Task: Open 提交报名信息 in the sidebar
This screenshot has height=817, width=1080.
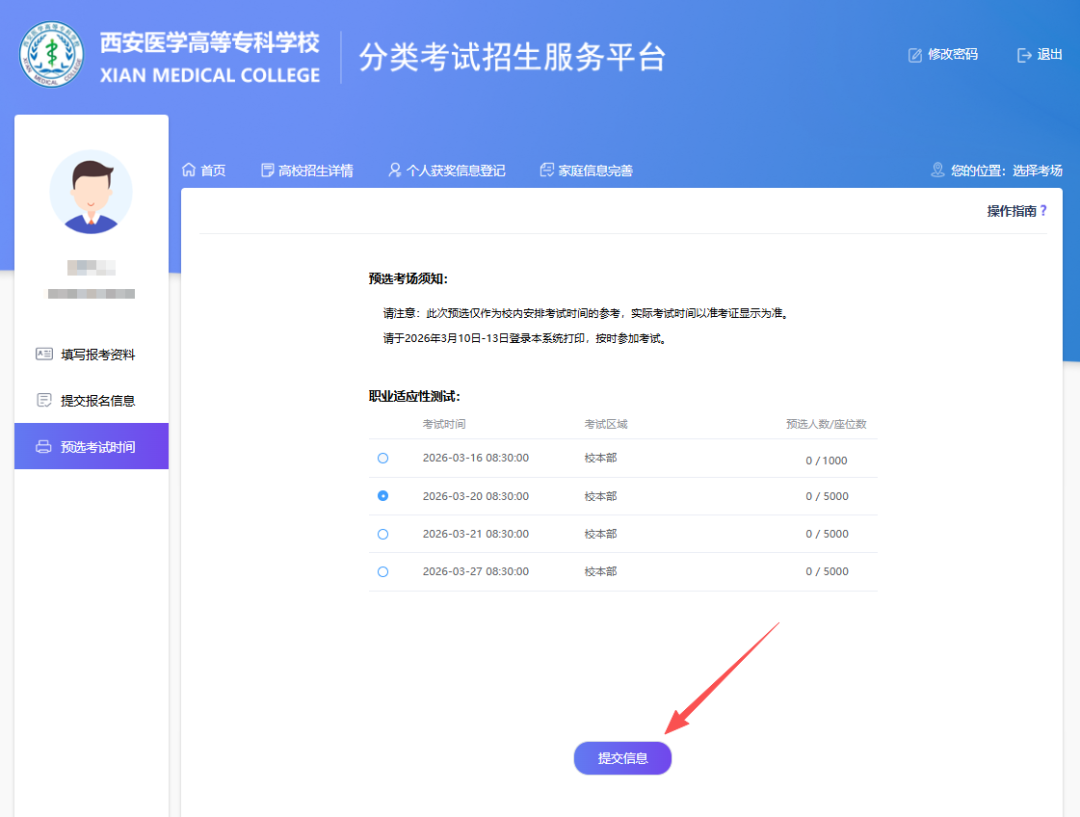Action: pos(97,400)
